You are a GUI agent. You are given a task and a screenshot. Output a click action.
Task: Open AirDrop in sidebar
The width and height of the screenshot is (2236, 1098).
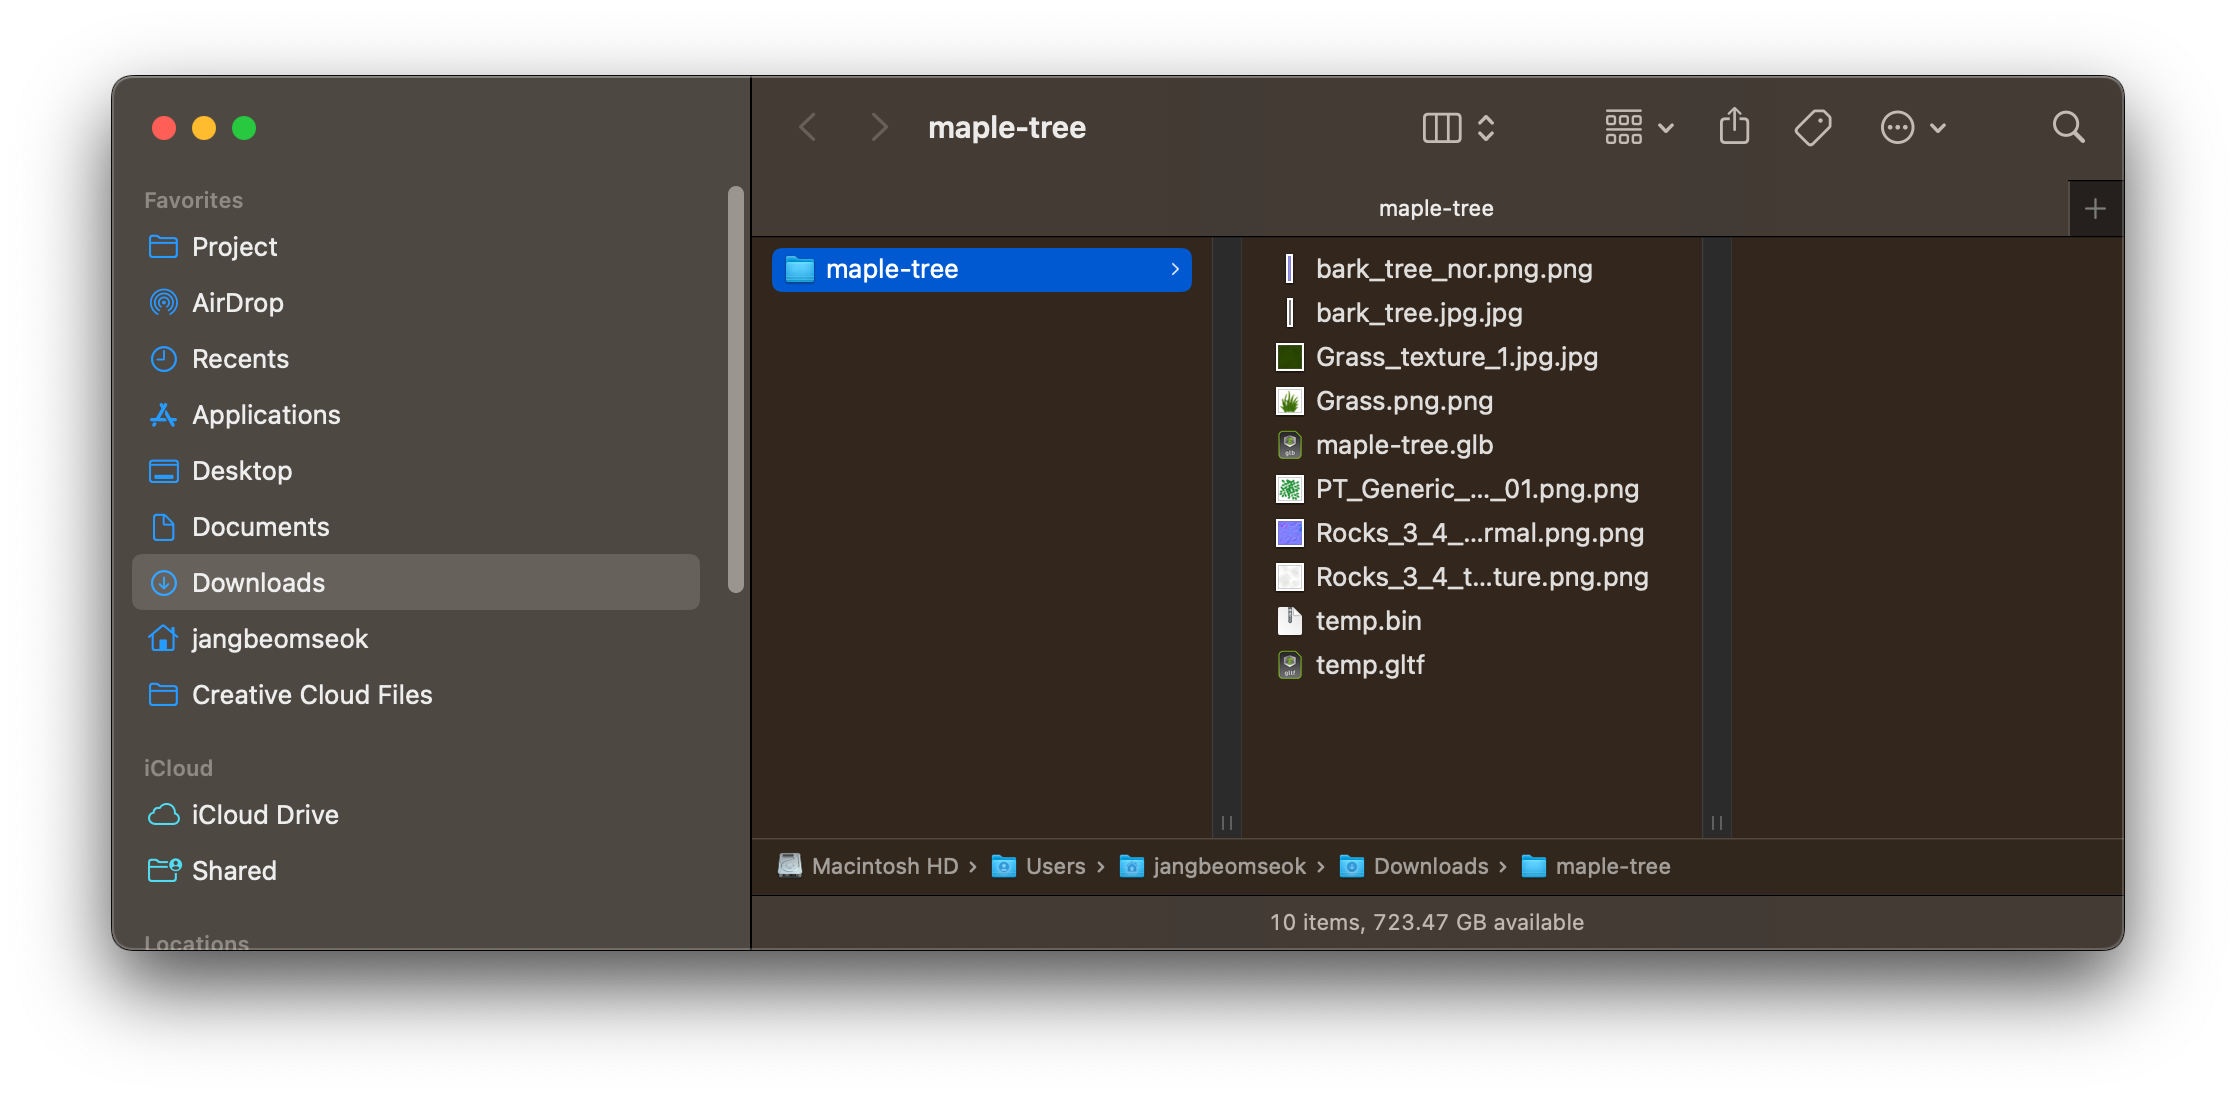(x=237, y=303)
